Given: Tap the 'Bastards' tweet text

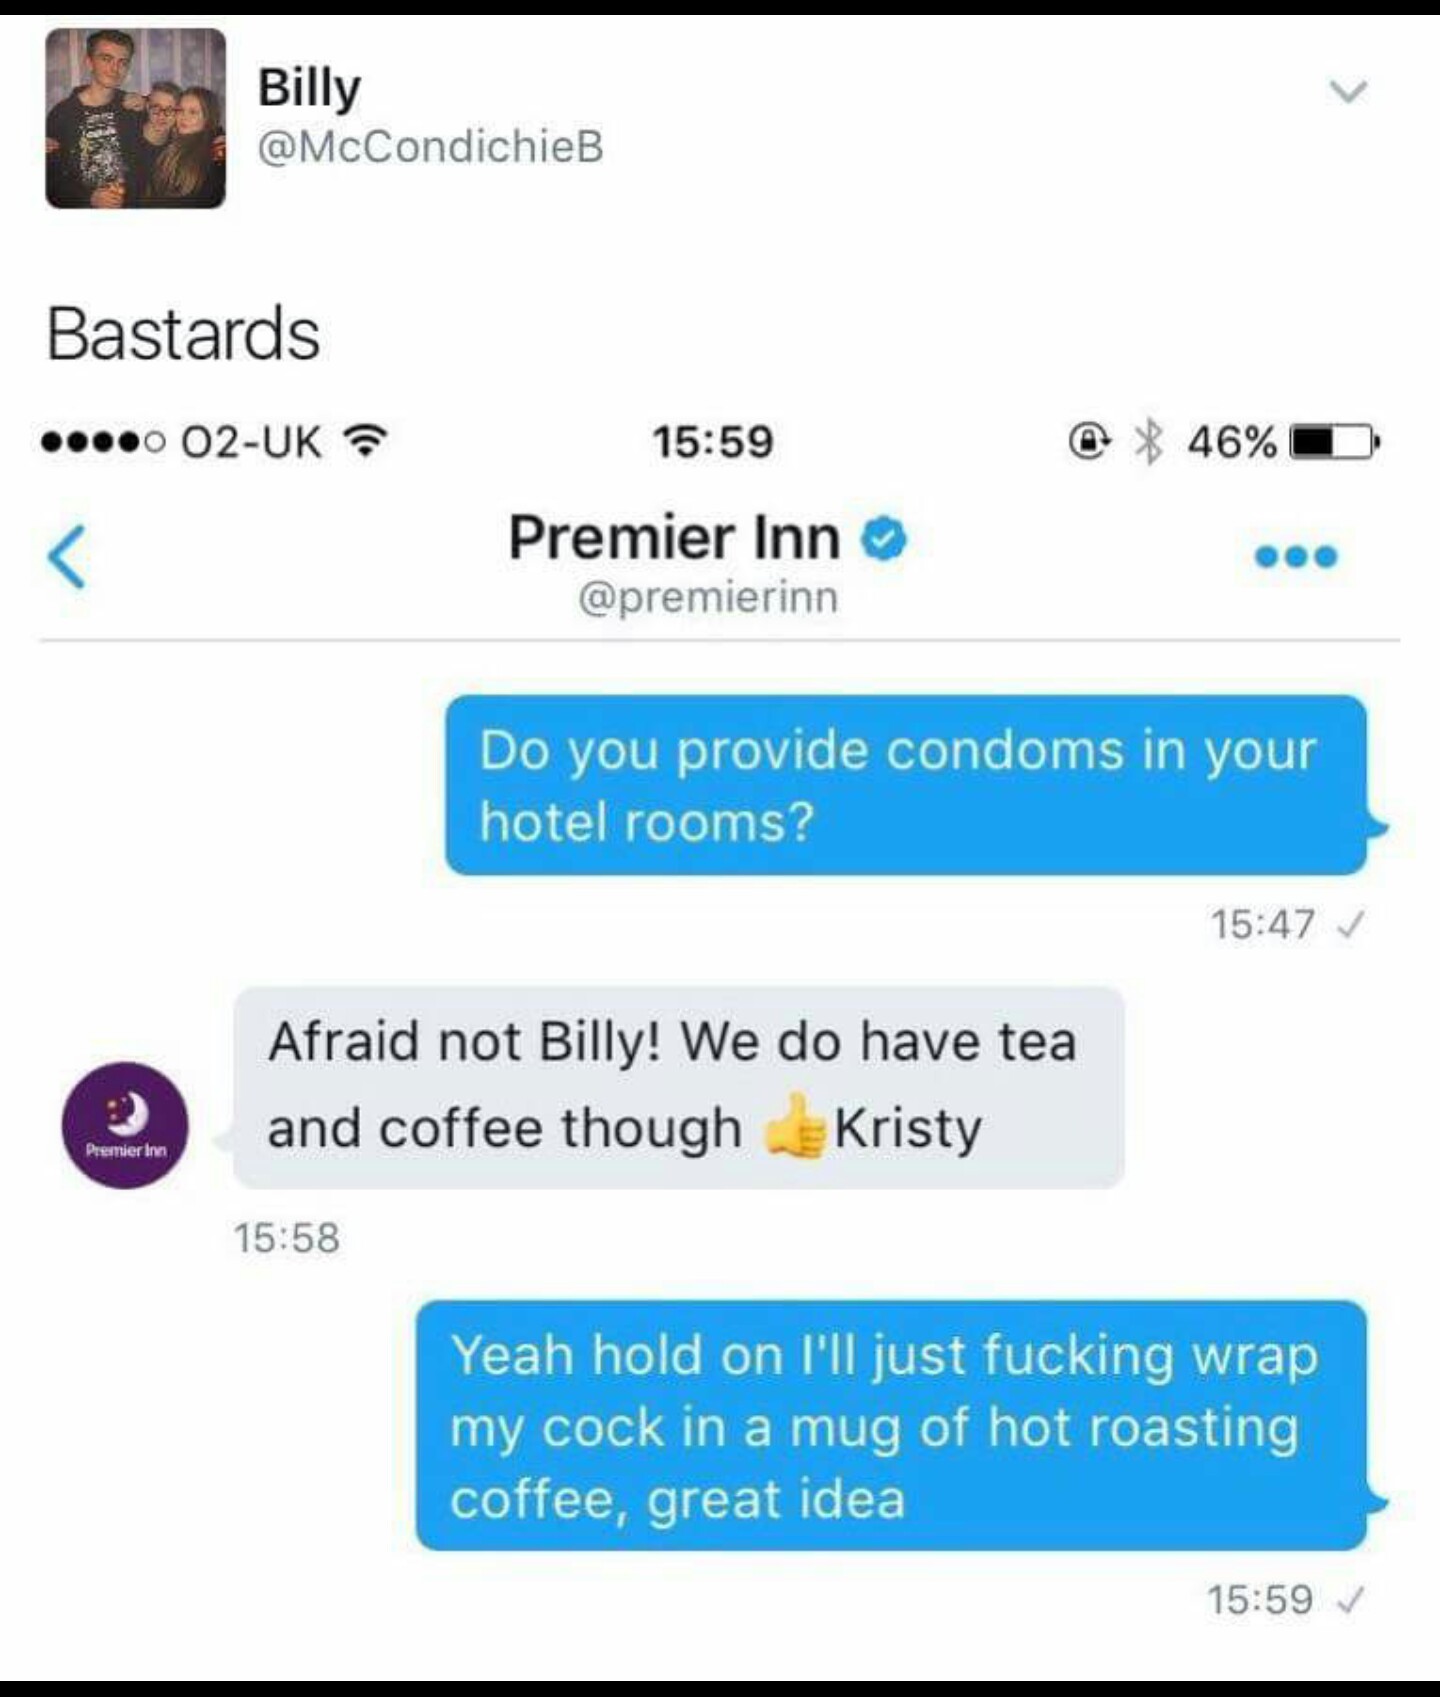Looking at the screenshot, I should click(x=183, y=333).
